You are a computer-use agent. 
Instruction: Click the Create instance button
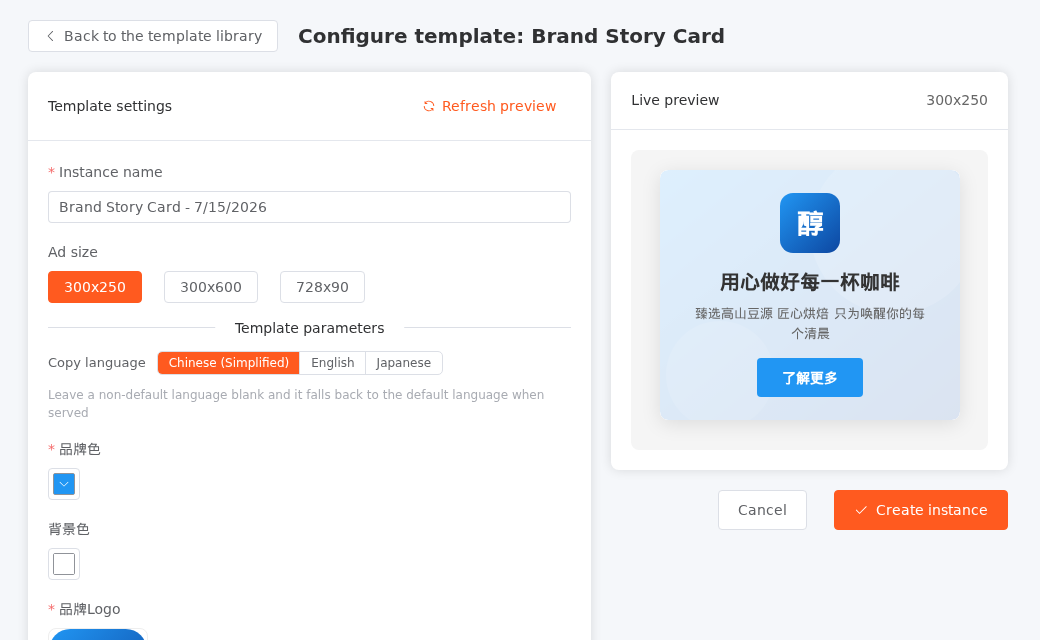921,510
